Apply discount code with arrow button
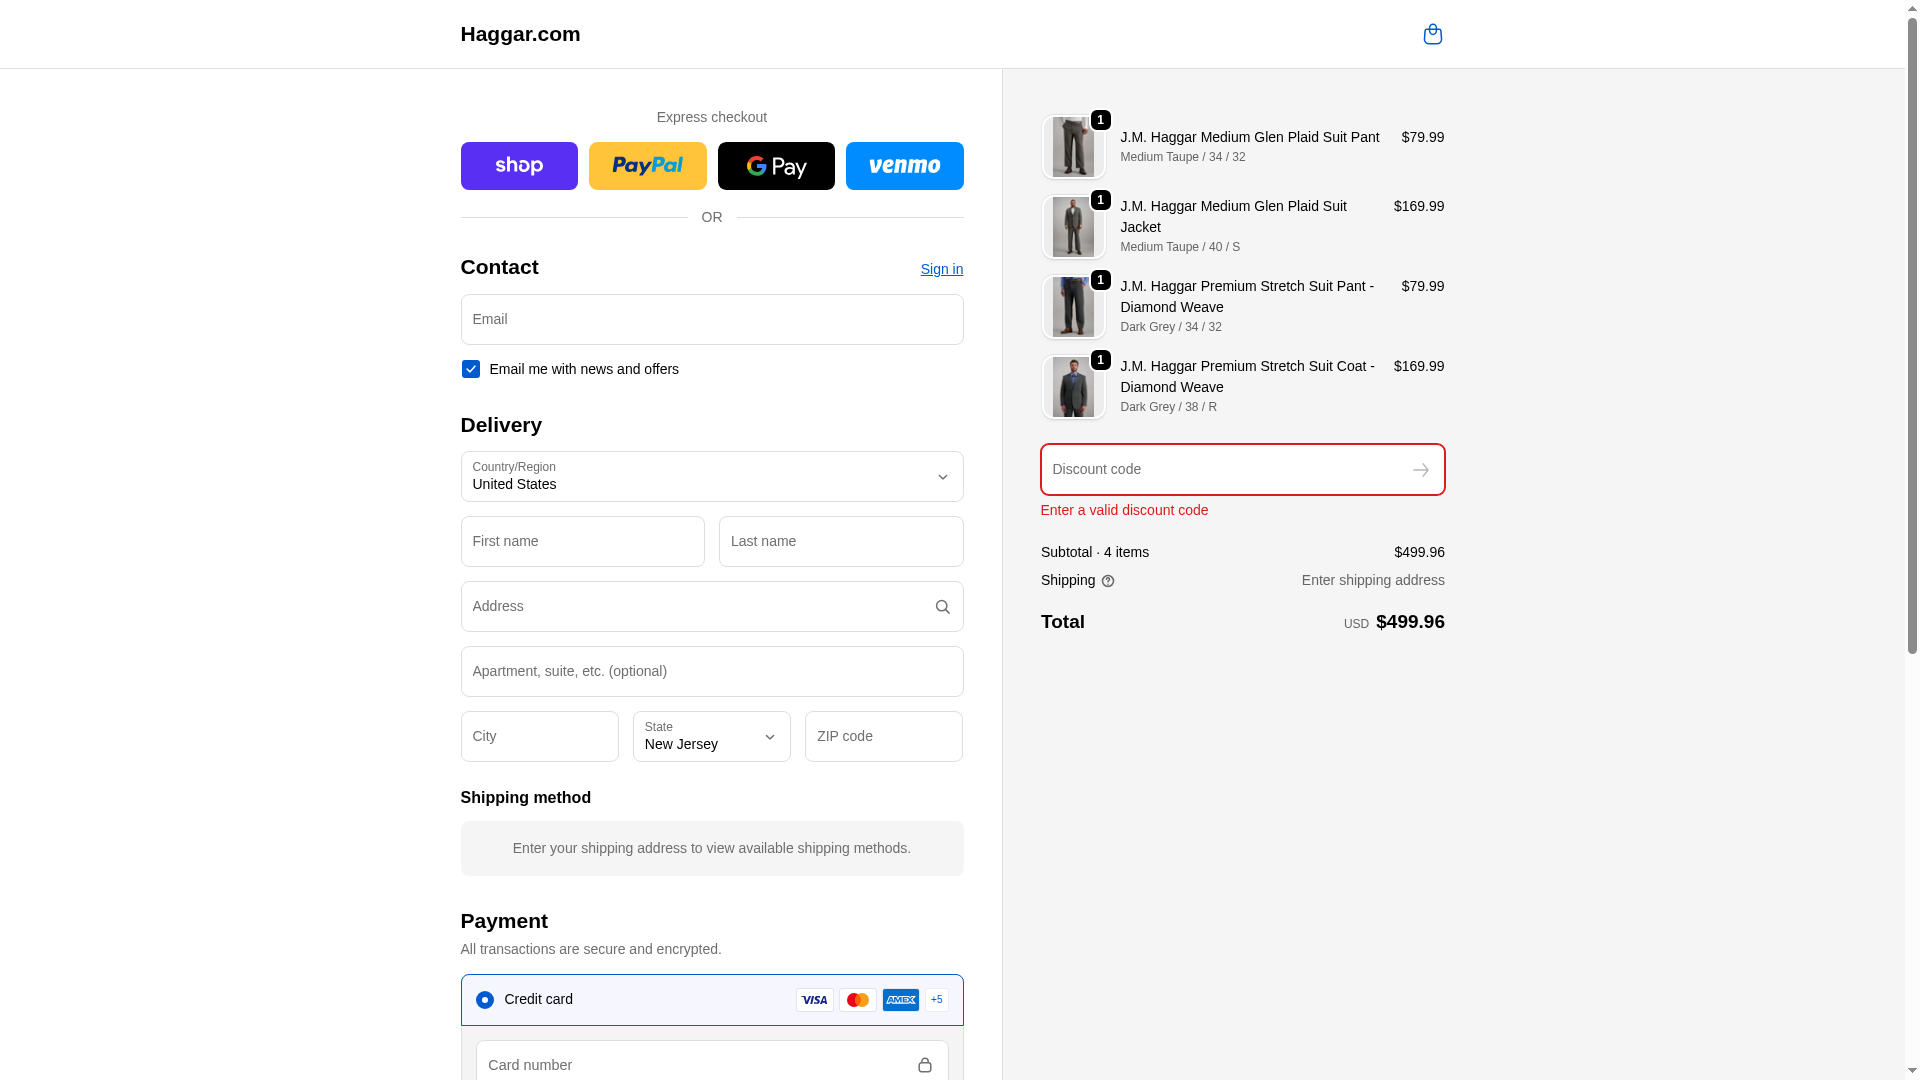 1420,470
